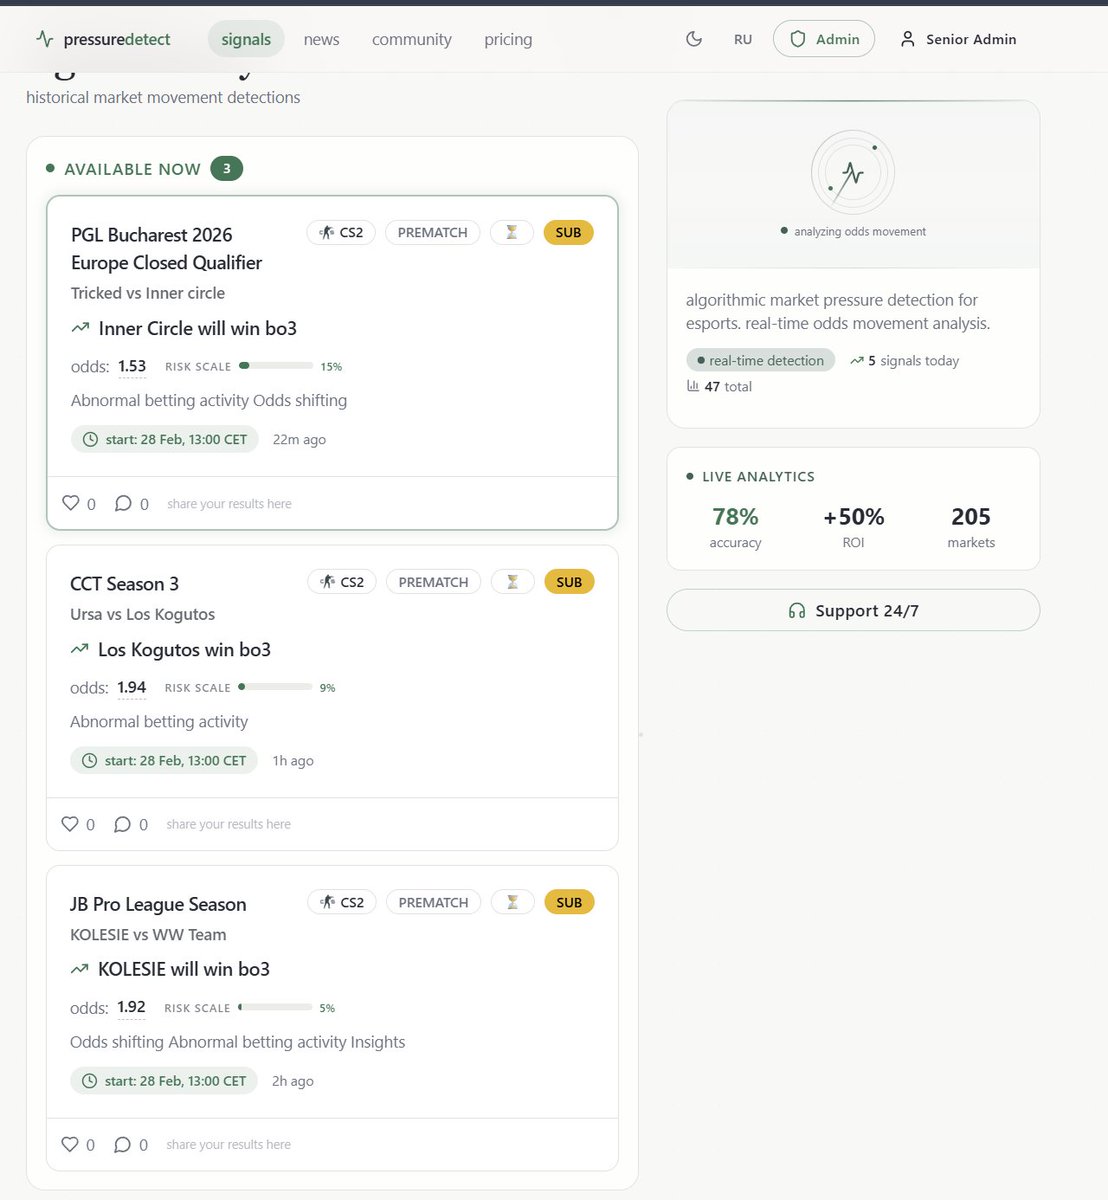
Task: Click trend arrow beside KOLESIE will win bo3
Action: (79, 969)
